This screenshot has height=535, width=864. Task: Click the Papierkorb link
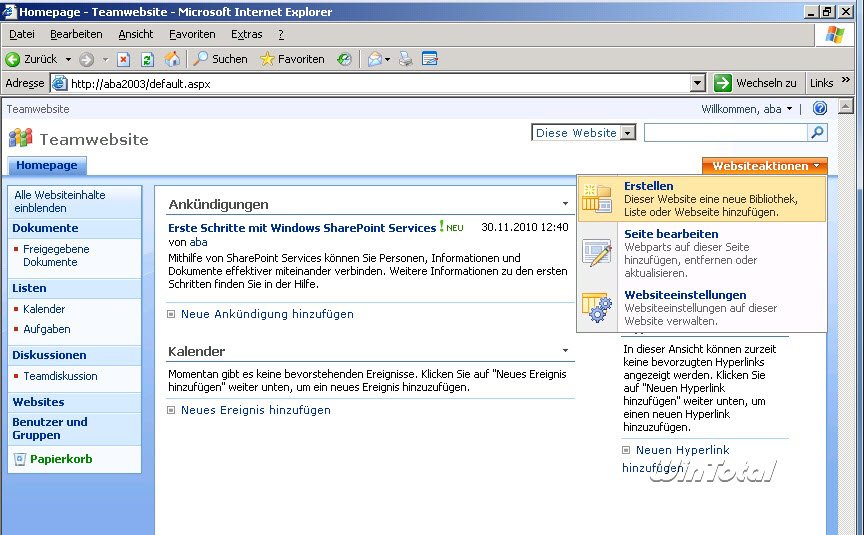tap(61, 459)
